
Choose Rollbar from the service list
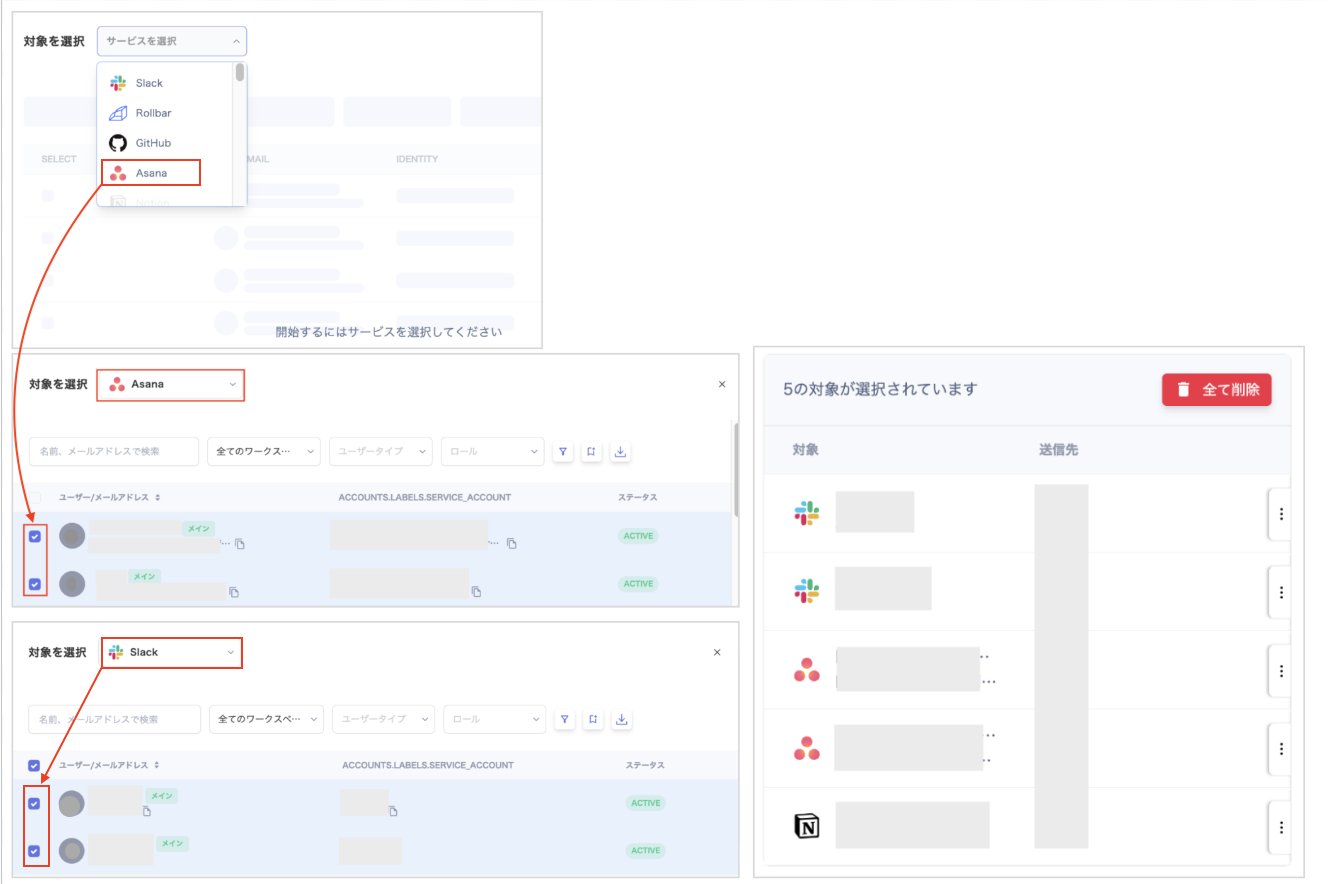click(x=165, y=113)
